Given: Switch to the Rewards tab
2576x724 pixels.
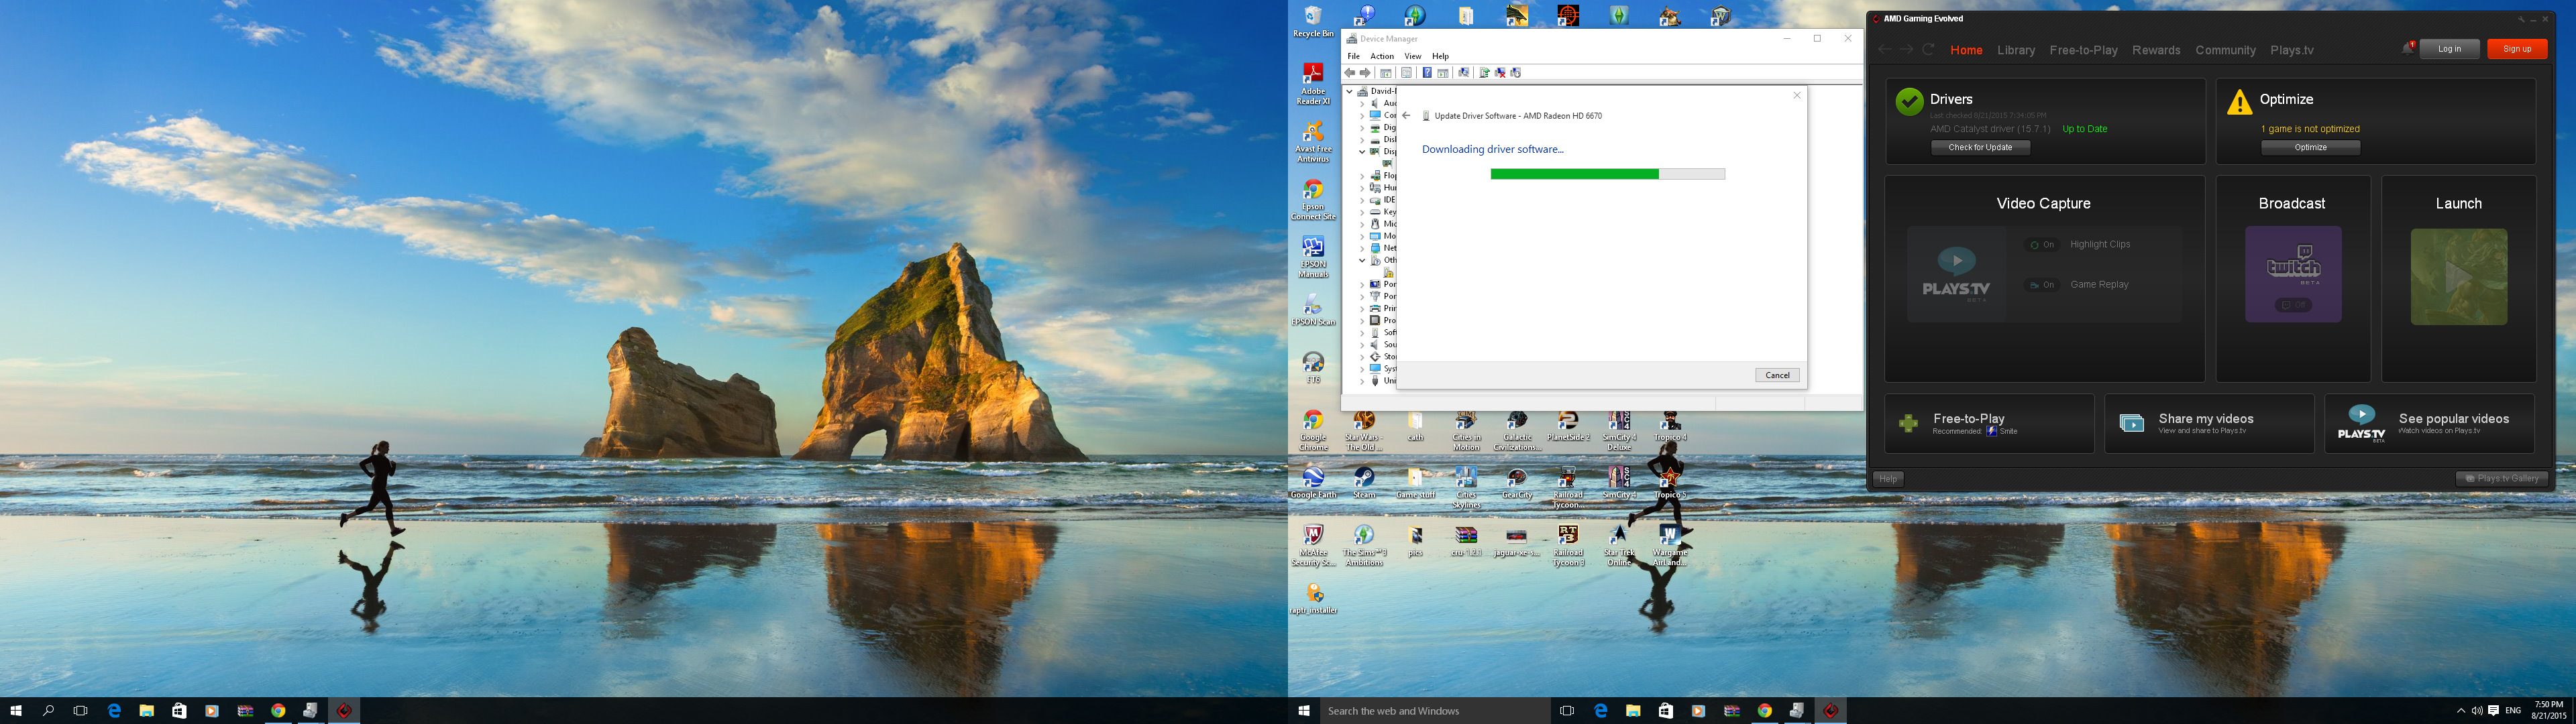Looking at the screenshot, I should (x=2156, y=50).
